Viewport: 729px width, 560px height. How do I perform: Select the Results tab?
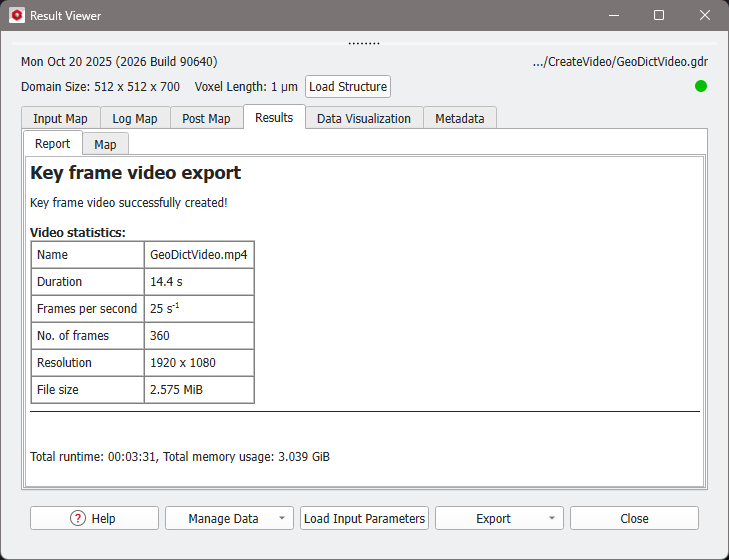(x=274, y=117)
